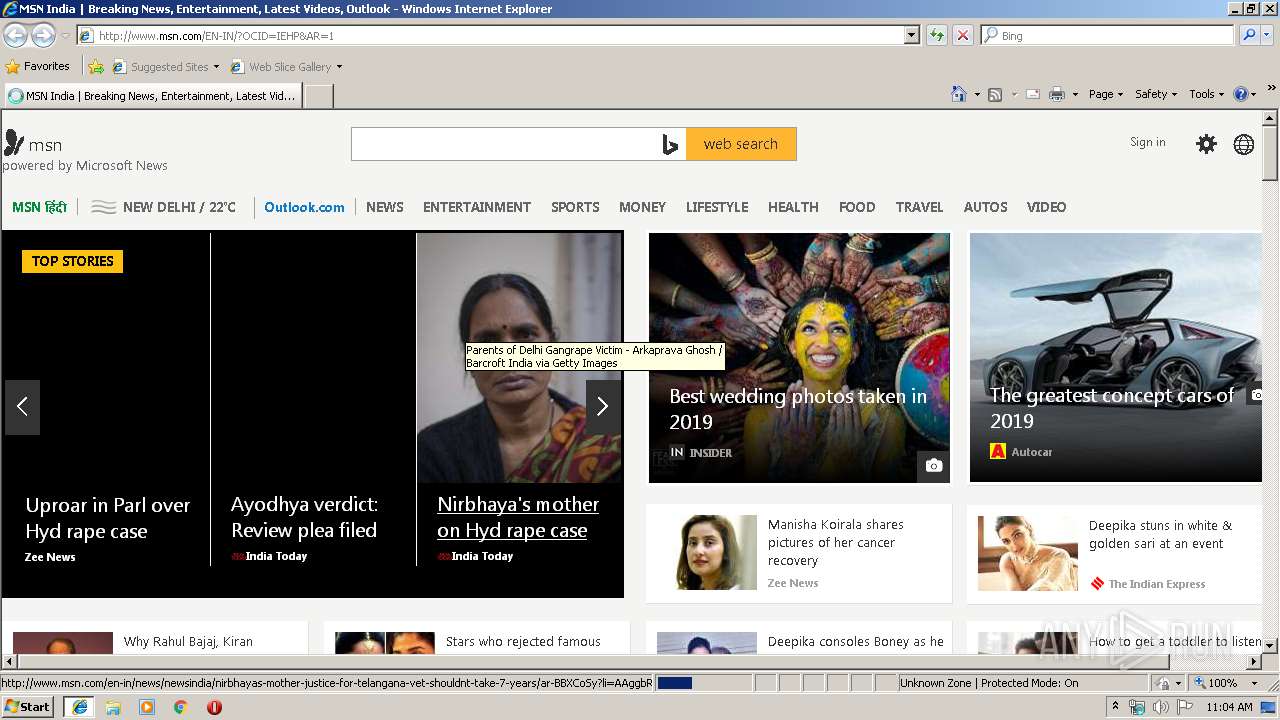Go to previous top story with left arrow
The width and height of the screenshot is (1280, 720).
tap(22, 407)
